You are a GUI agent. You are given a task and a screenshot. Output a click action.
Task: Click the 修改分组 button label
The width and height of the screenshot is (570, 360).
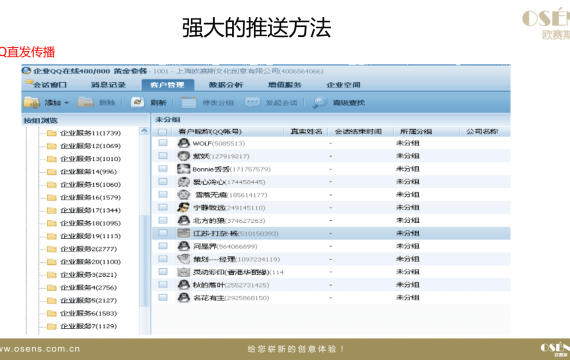tap(218, 103)
